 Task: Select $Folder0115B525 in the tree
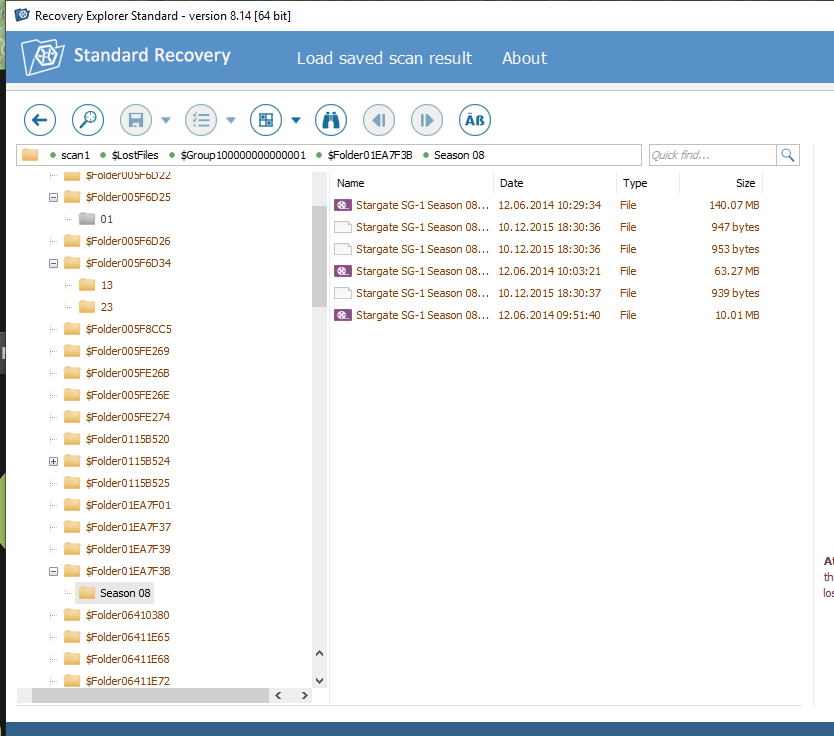point(116,483)
